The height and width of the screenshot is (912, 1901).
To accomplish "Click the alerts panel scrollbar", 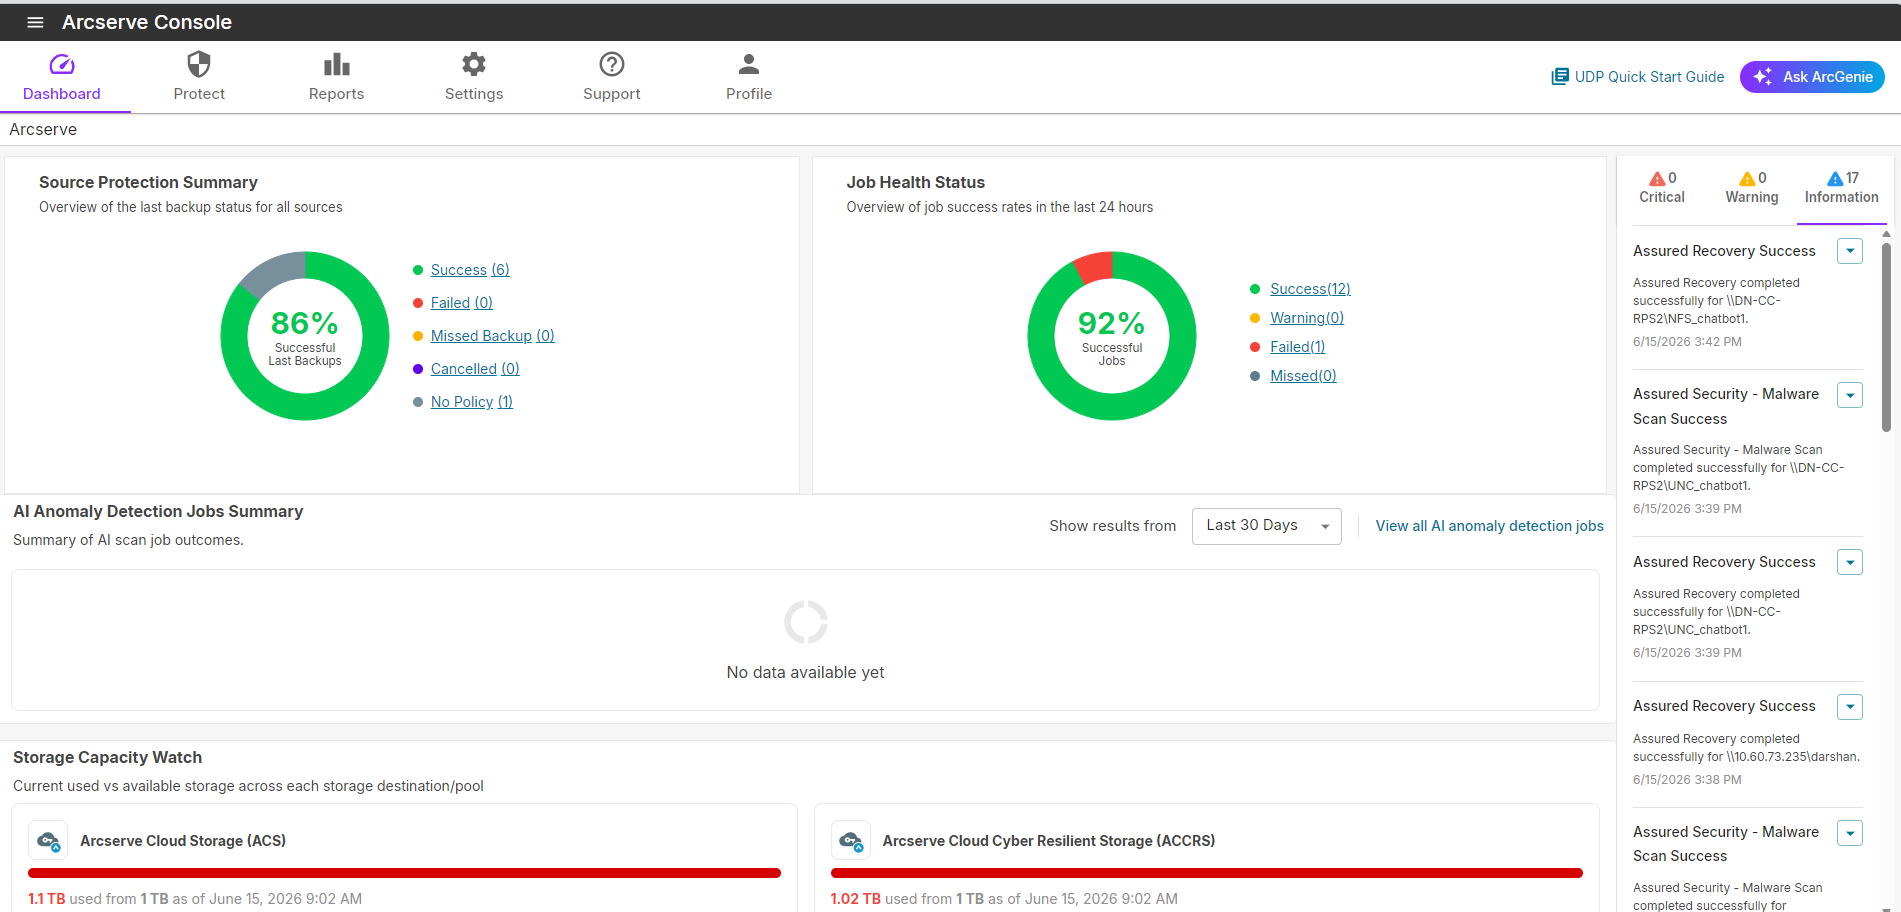I will 1886,337.
